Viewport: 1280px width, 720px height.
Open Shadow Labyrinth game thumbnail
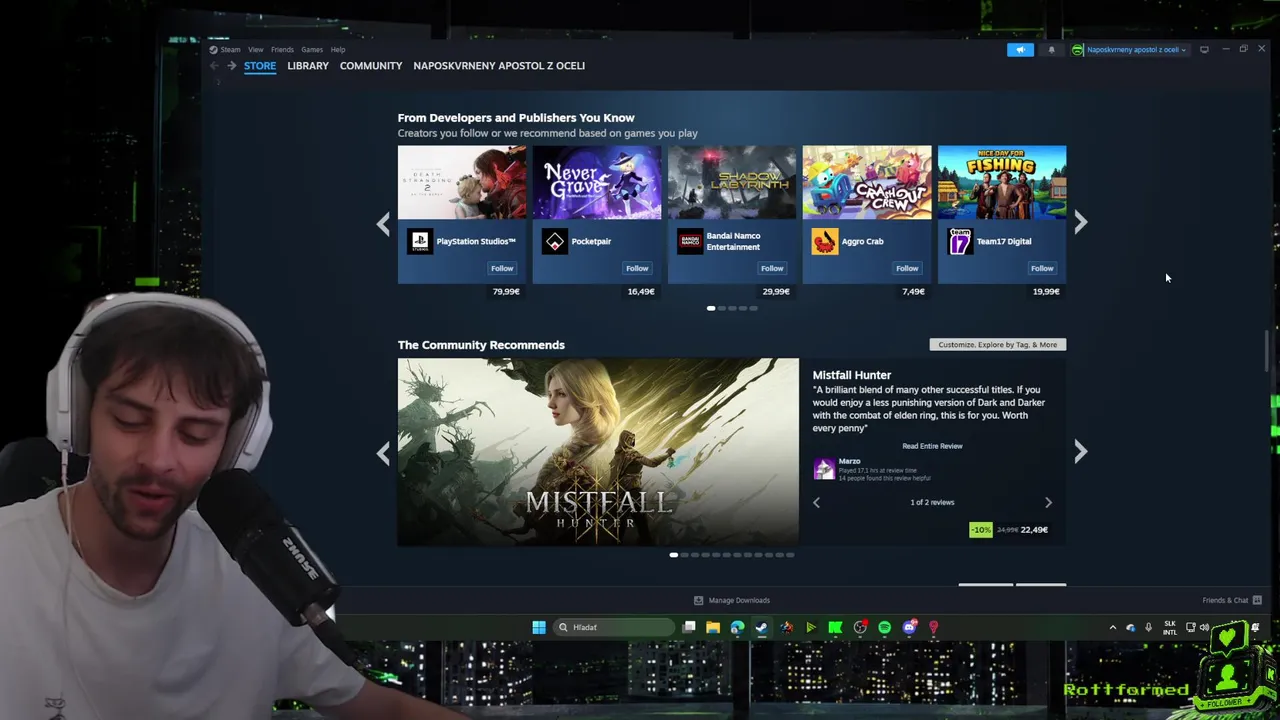[732, 183]
